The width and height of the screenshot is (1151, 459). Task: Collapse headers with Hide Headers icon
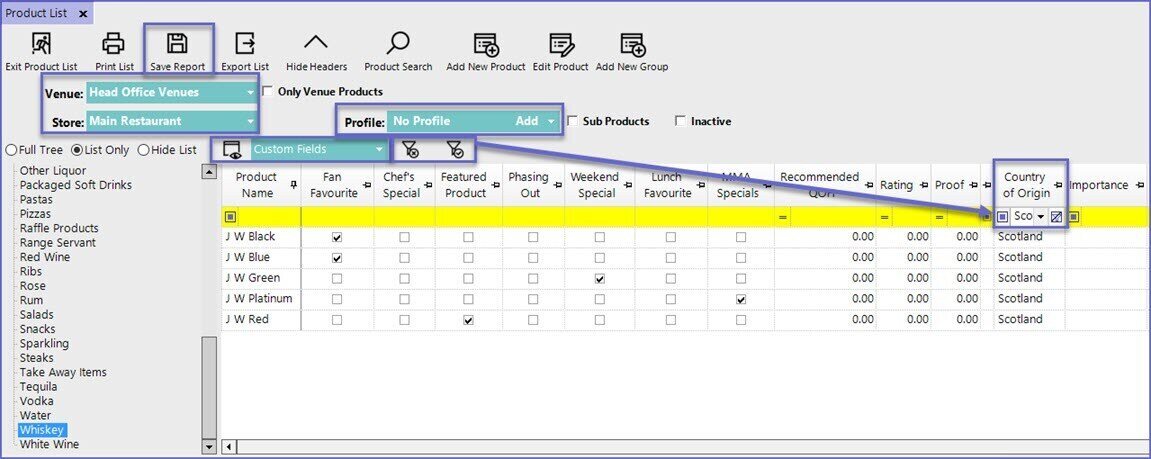[316, 44]
